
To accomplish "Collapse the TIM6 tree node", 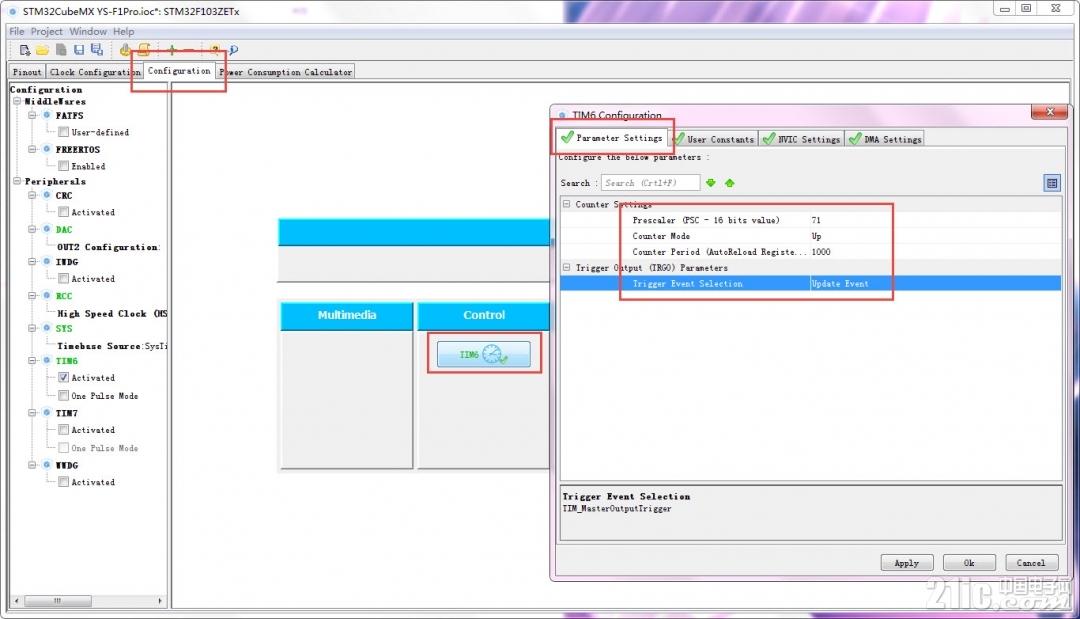I will (x=32, y=360).
